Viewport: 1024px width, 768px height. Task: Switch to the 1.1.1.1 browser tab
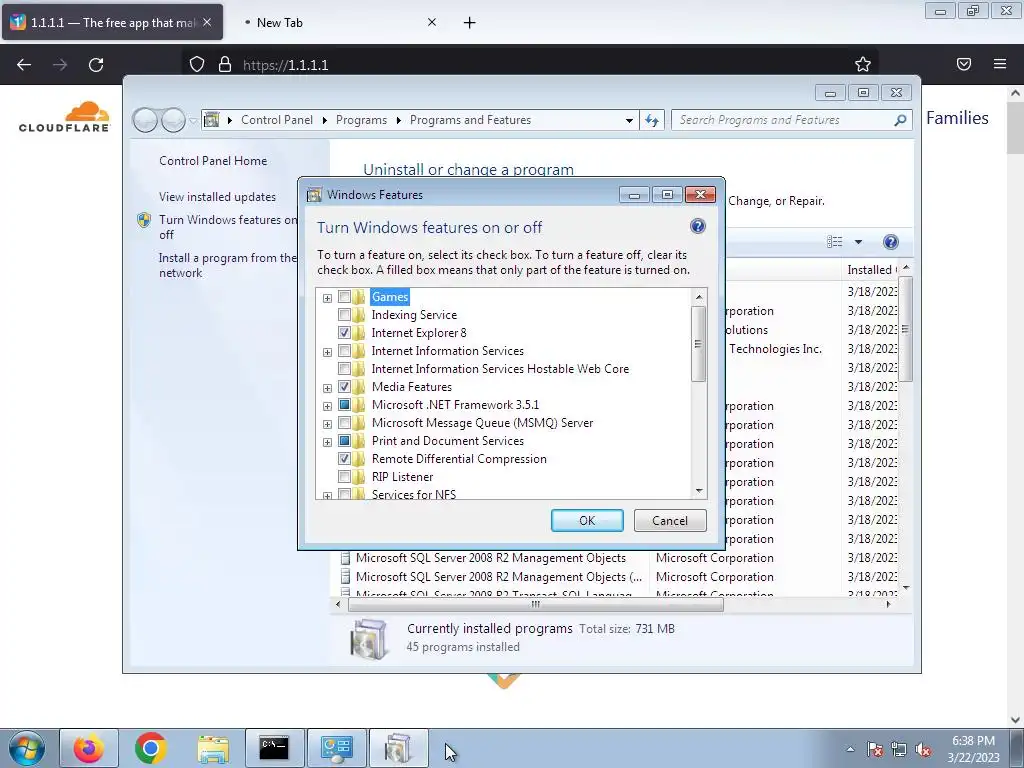(x=112, y=22)
